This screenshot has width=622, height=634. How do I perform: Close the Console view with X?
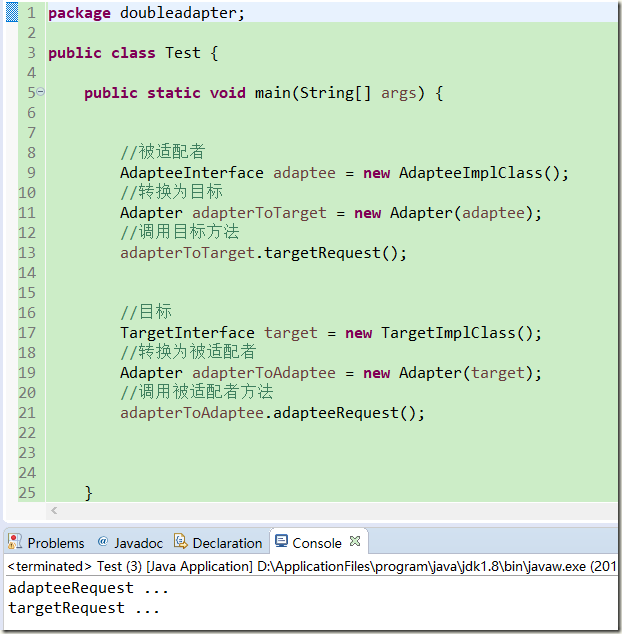[x=355, y=541]
